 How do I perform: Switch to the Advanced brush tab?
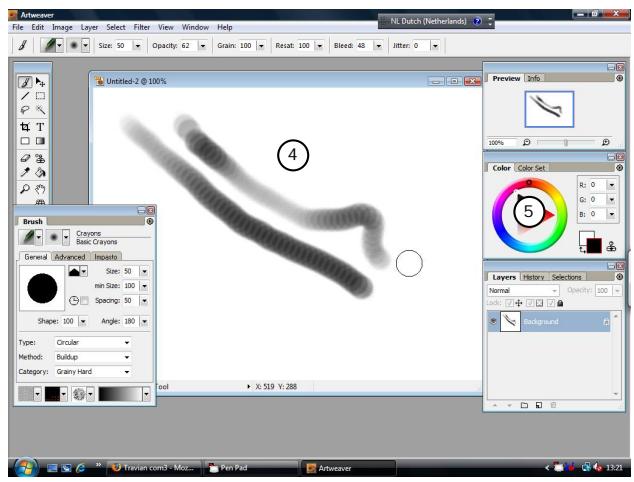point(70,257)
